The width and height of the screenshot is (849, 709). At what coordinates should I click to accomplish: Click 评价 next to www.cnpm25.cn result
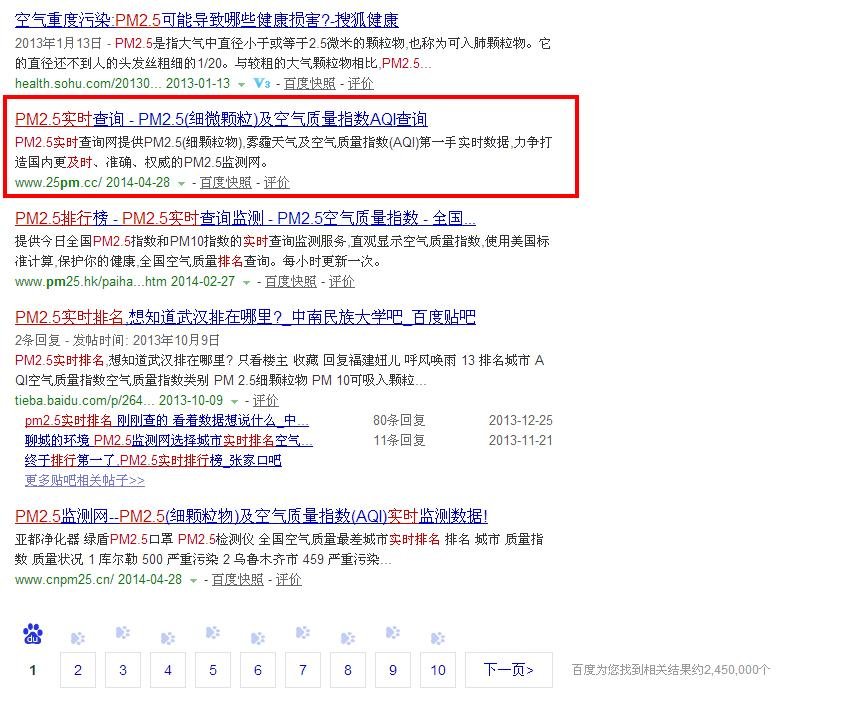(288, 580)
